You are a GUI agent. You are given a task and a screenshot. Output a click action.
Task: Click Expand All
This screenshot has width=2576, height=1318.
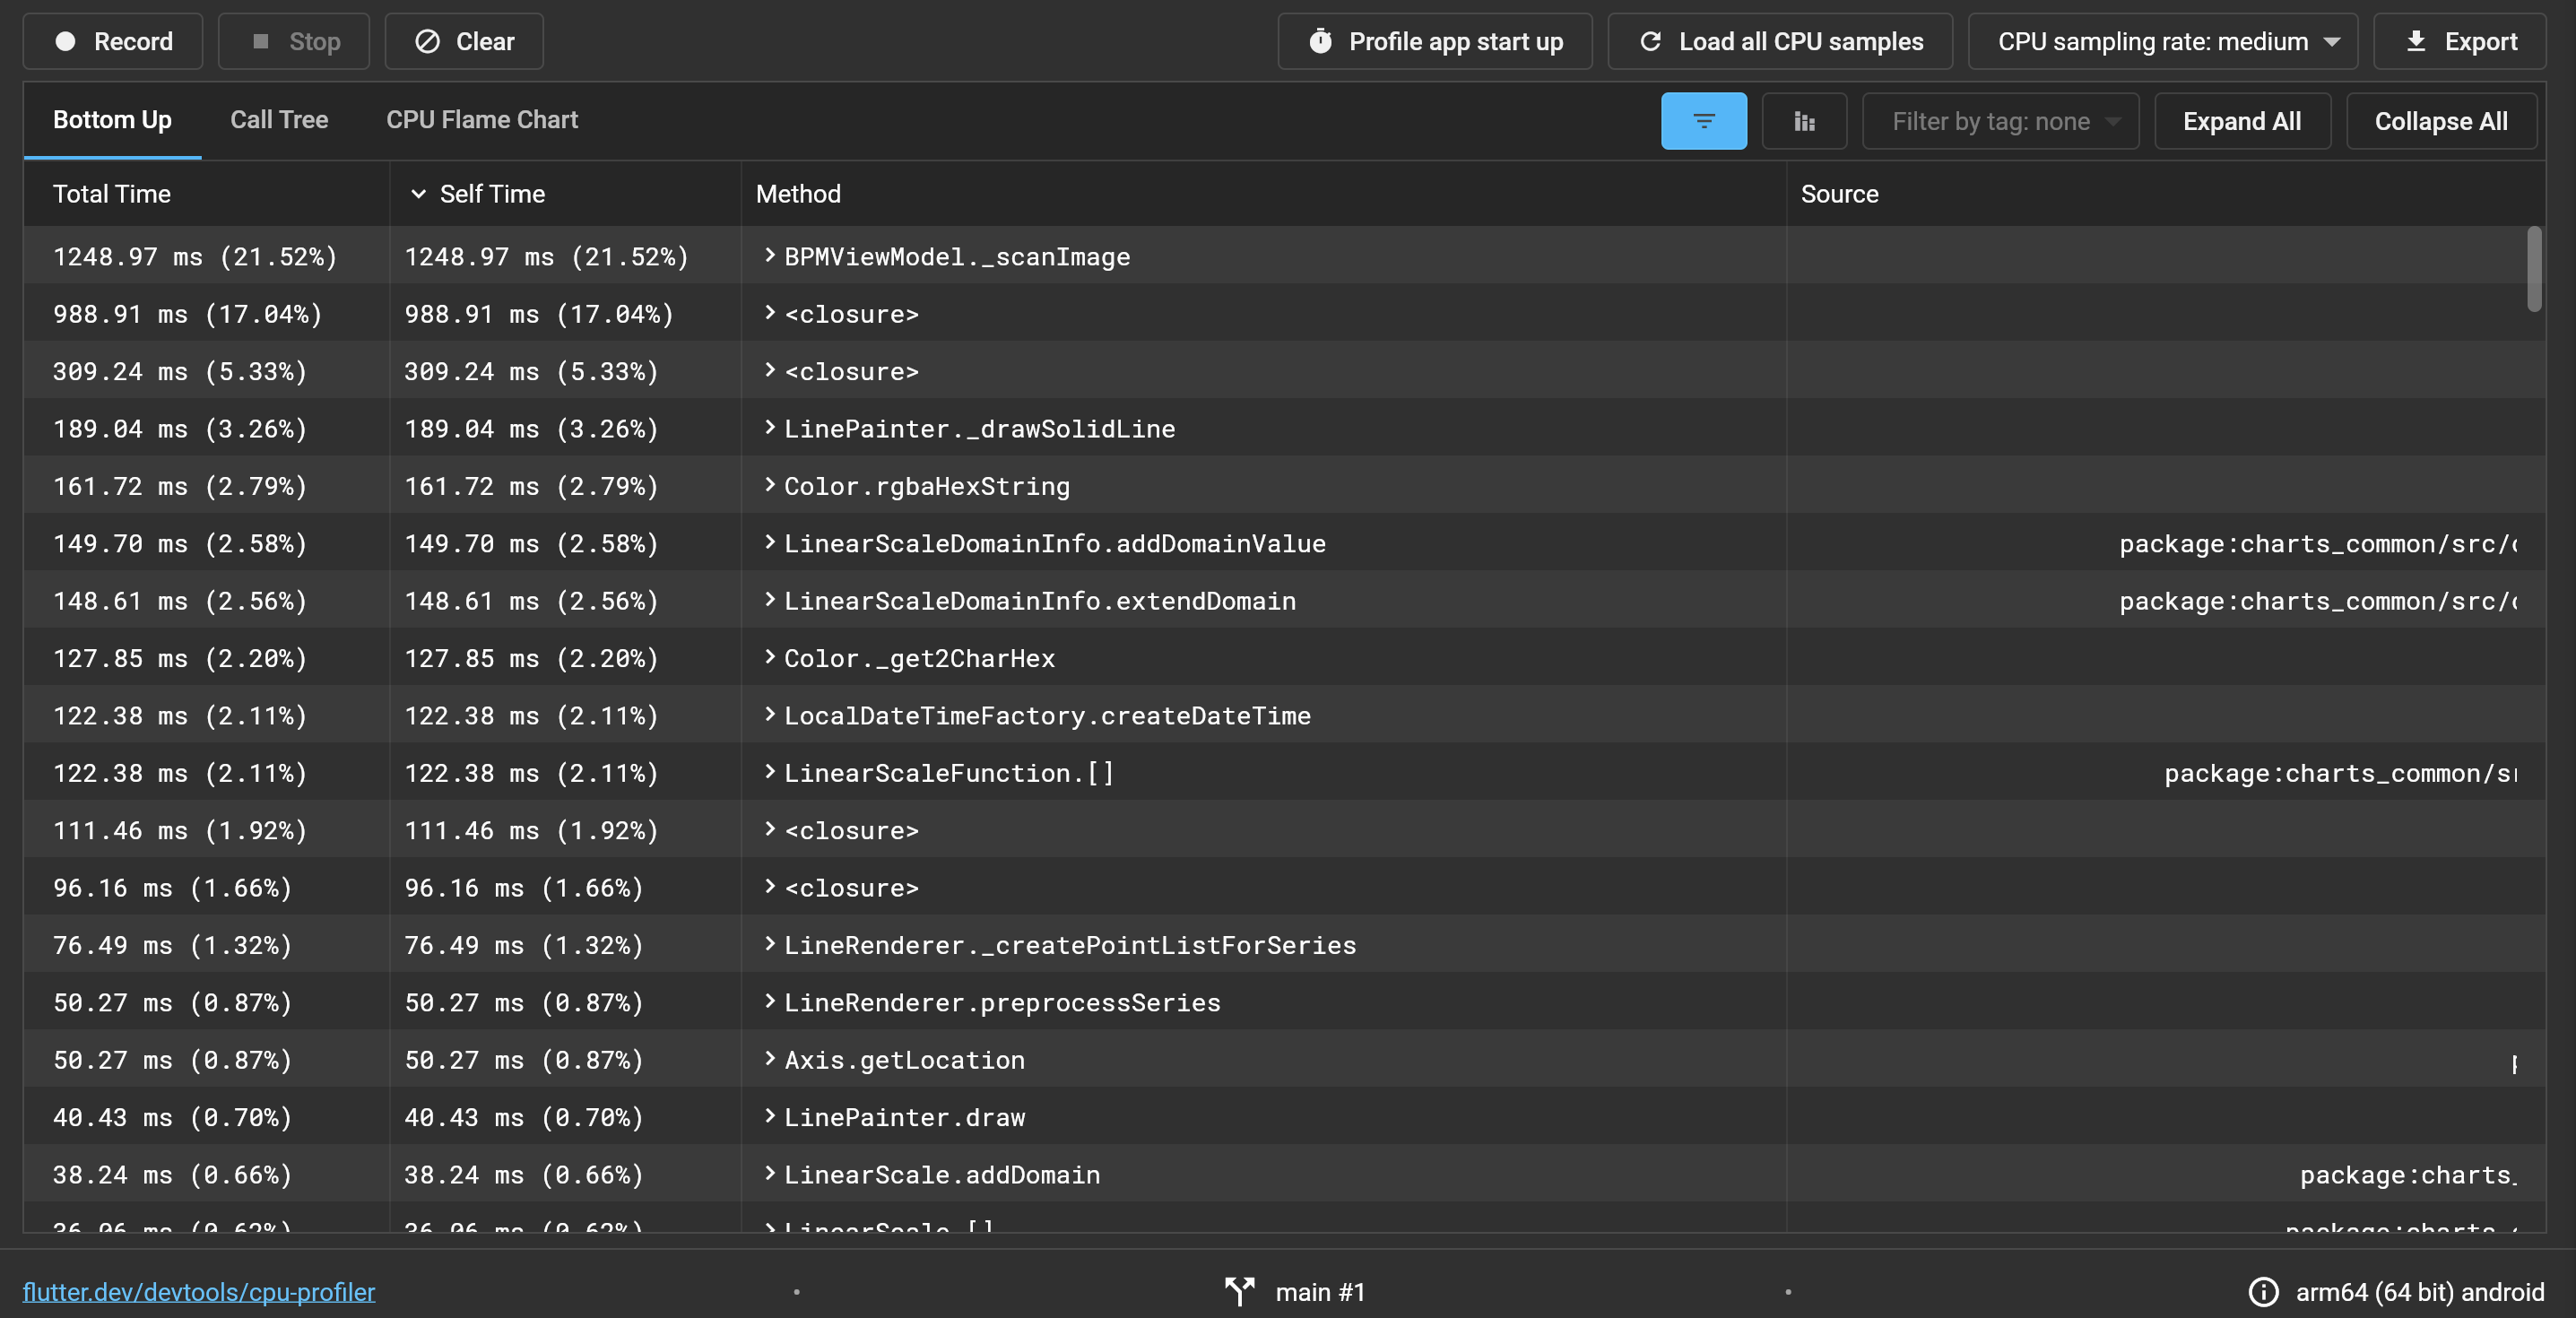[x=2242, y=121]
